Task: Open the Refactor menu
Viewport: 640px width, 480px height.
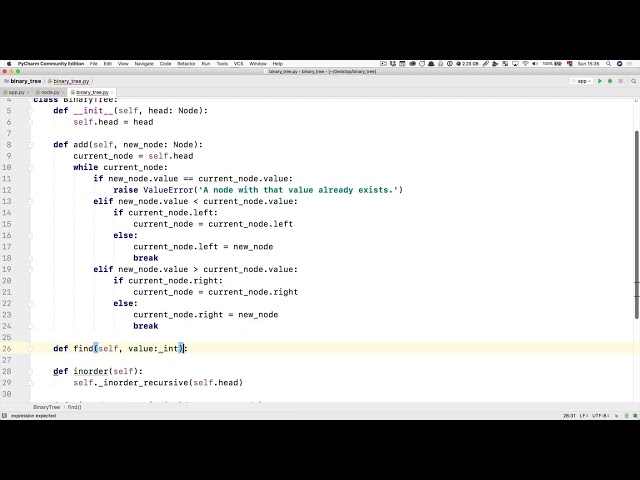Action: pos(186,64)
